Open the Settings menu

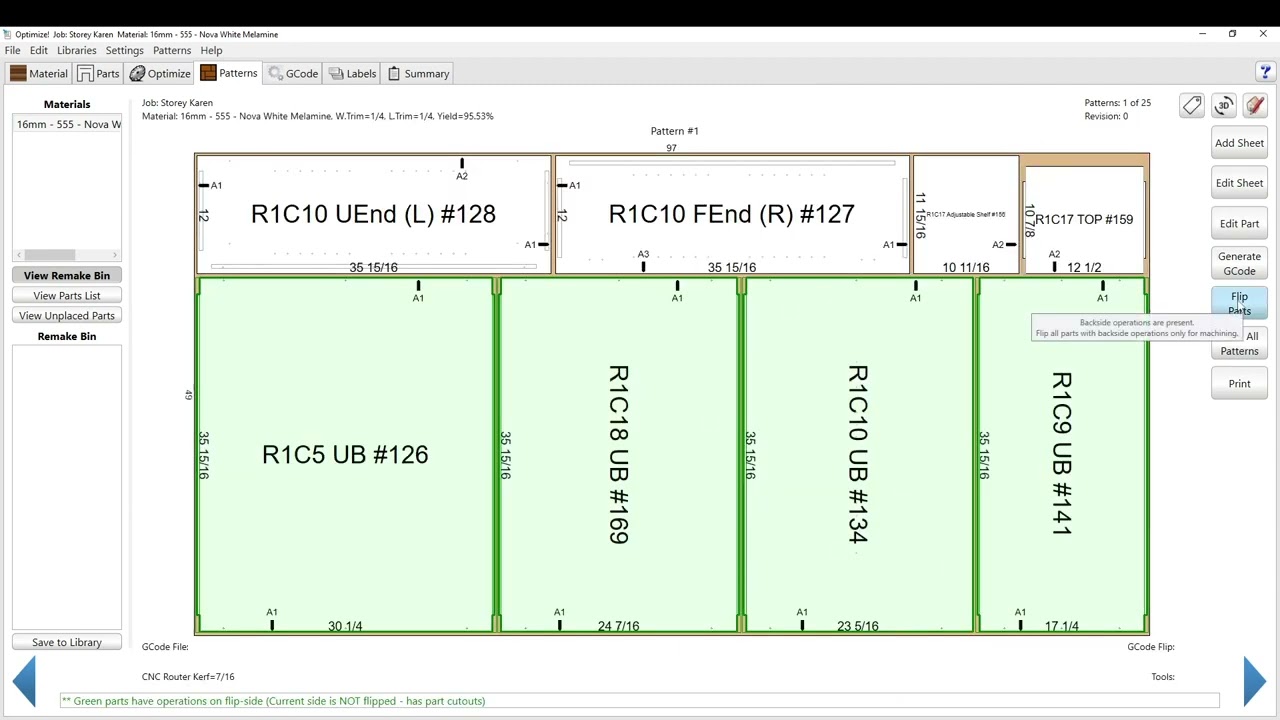124,50
